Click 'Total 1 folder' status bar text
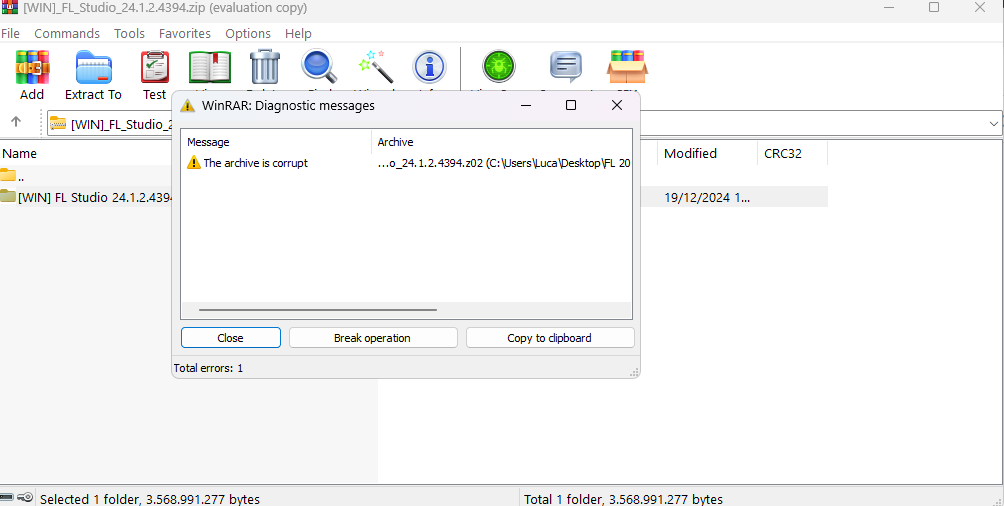Screen dimensions: 1004x506 coord(623,499)
